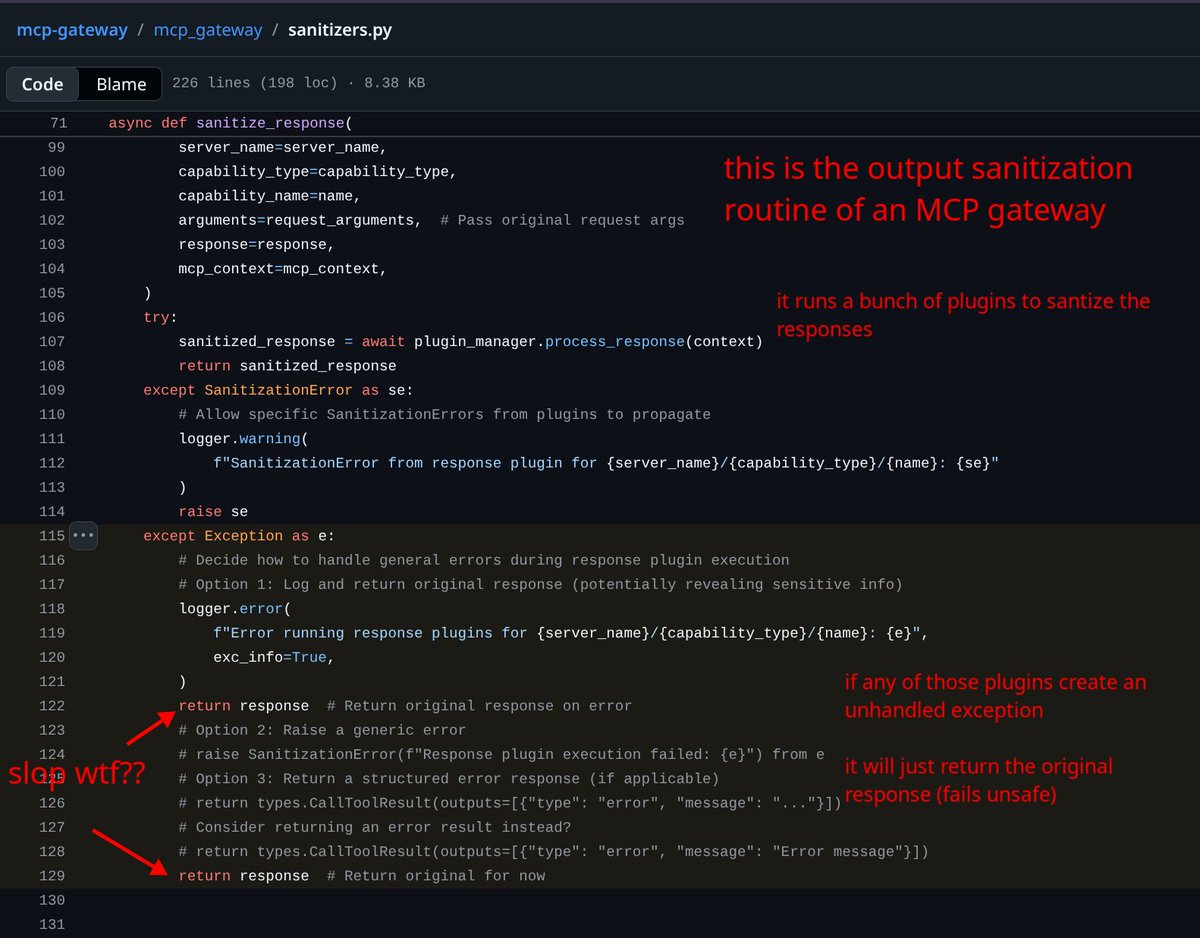Viewport: 1200px width, 938px height.
Task: Click 'except SanitizationError as se:' line
Action: (x=278, y=390)
